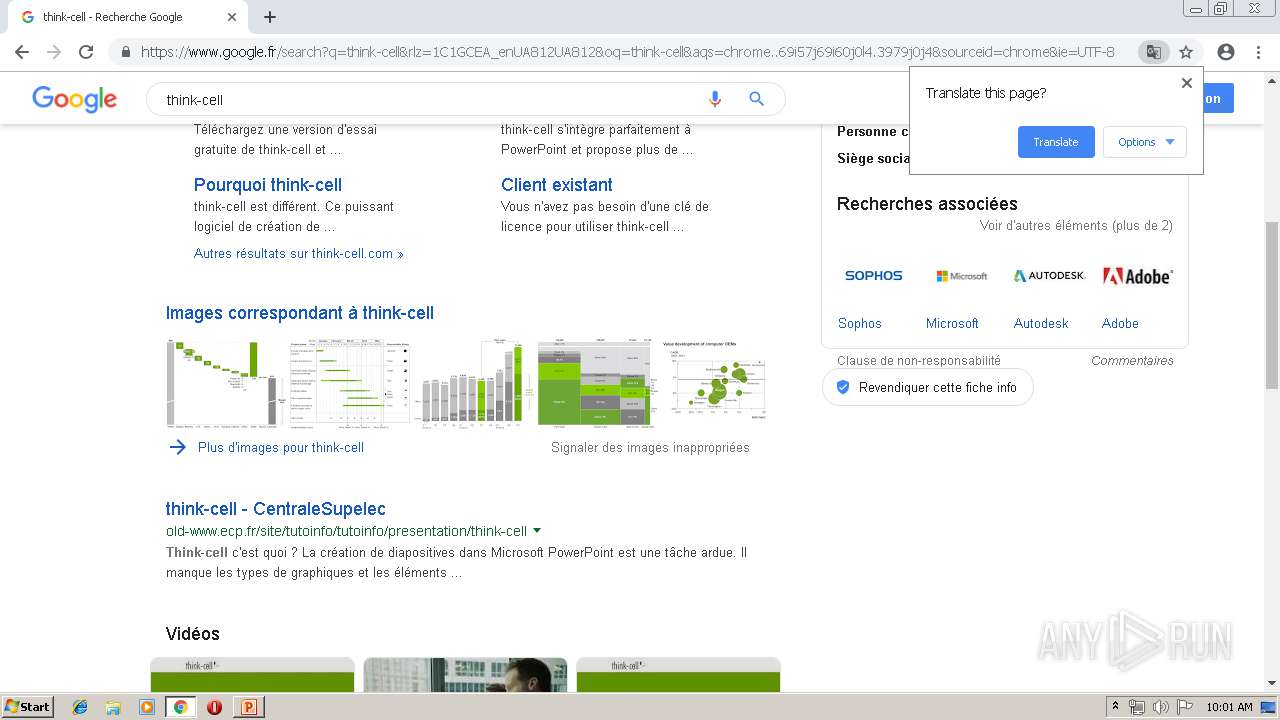Image resolution: width=1280 pixels, height=720 pixels.
Task: Open the translate Options dropdown
Action: tap(1145, 142)
